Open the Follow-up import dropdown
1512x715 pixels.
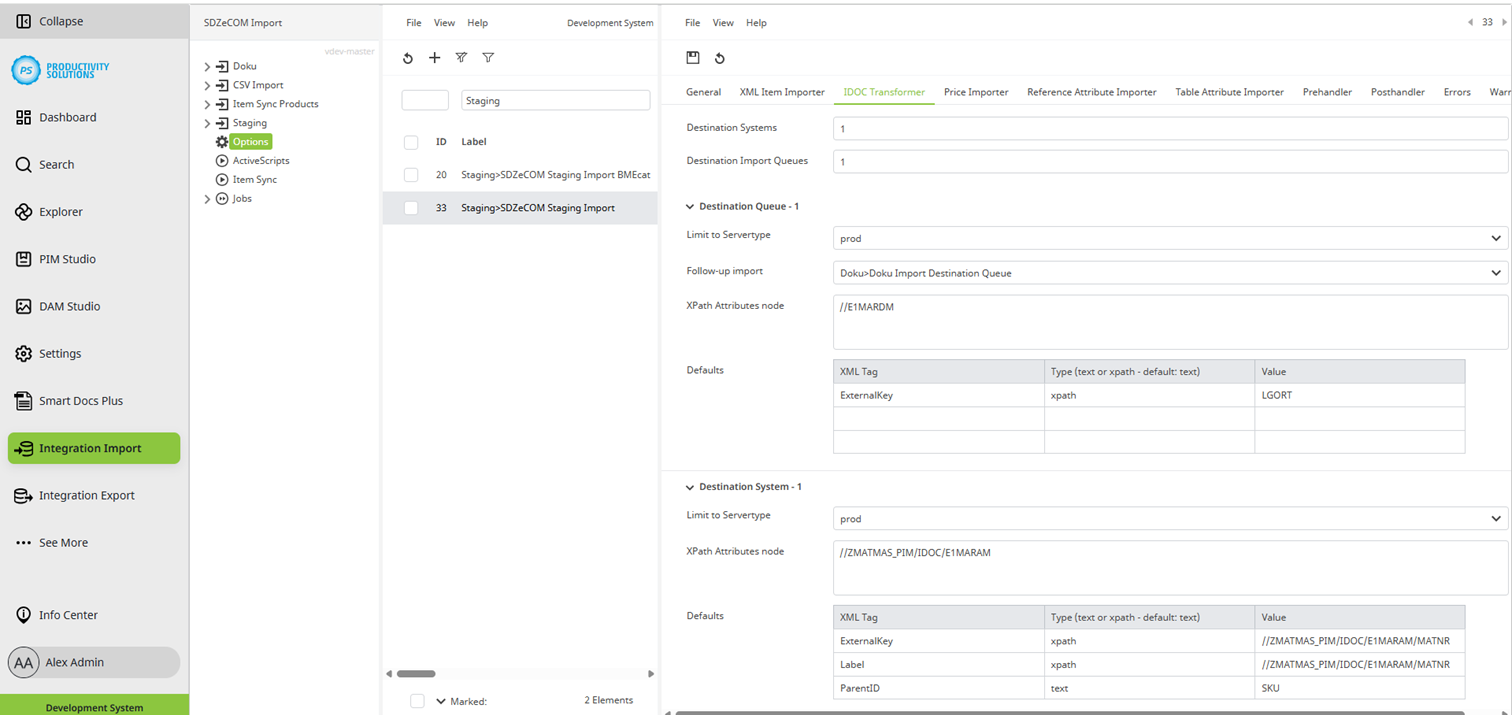pyautogui.click(x=1170, y=272)
